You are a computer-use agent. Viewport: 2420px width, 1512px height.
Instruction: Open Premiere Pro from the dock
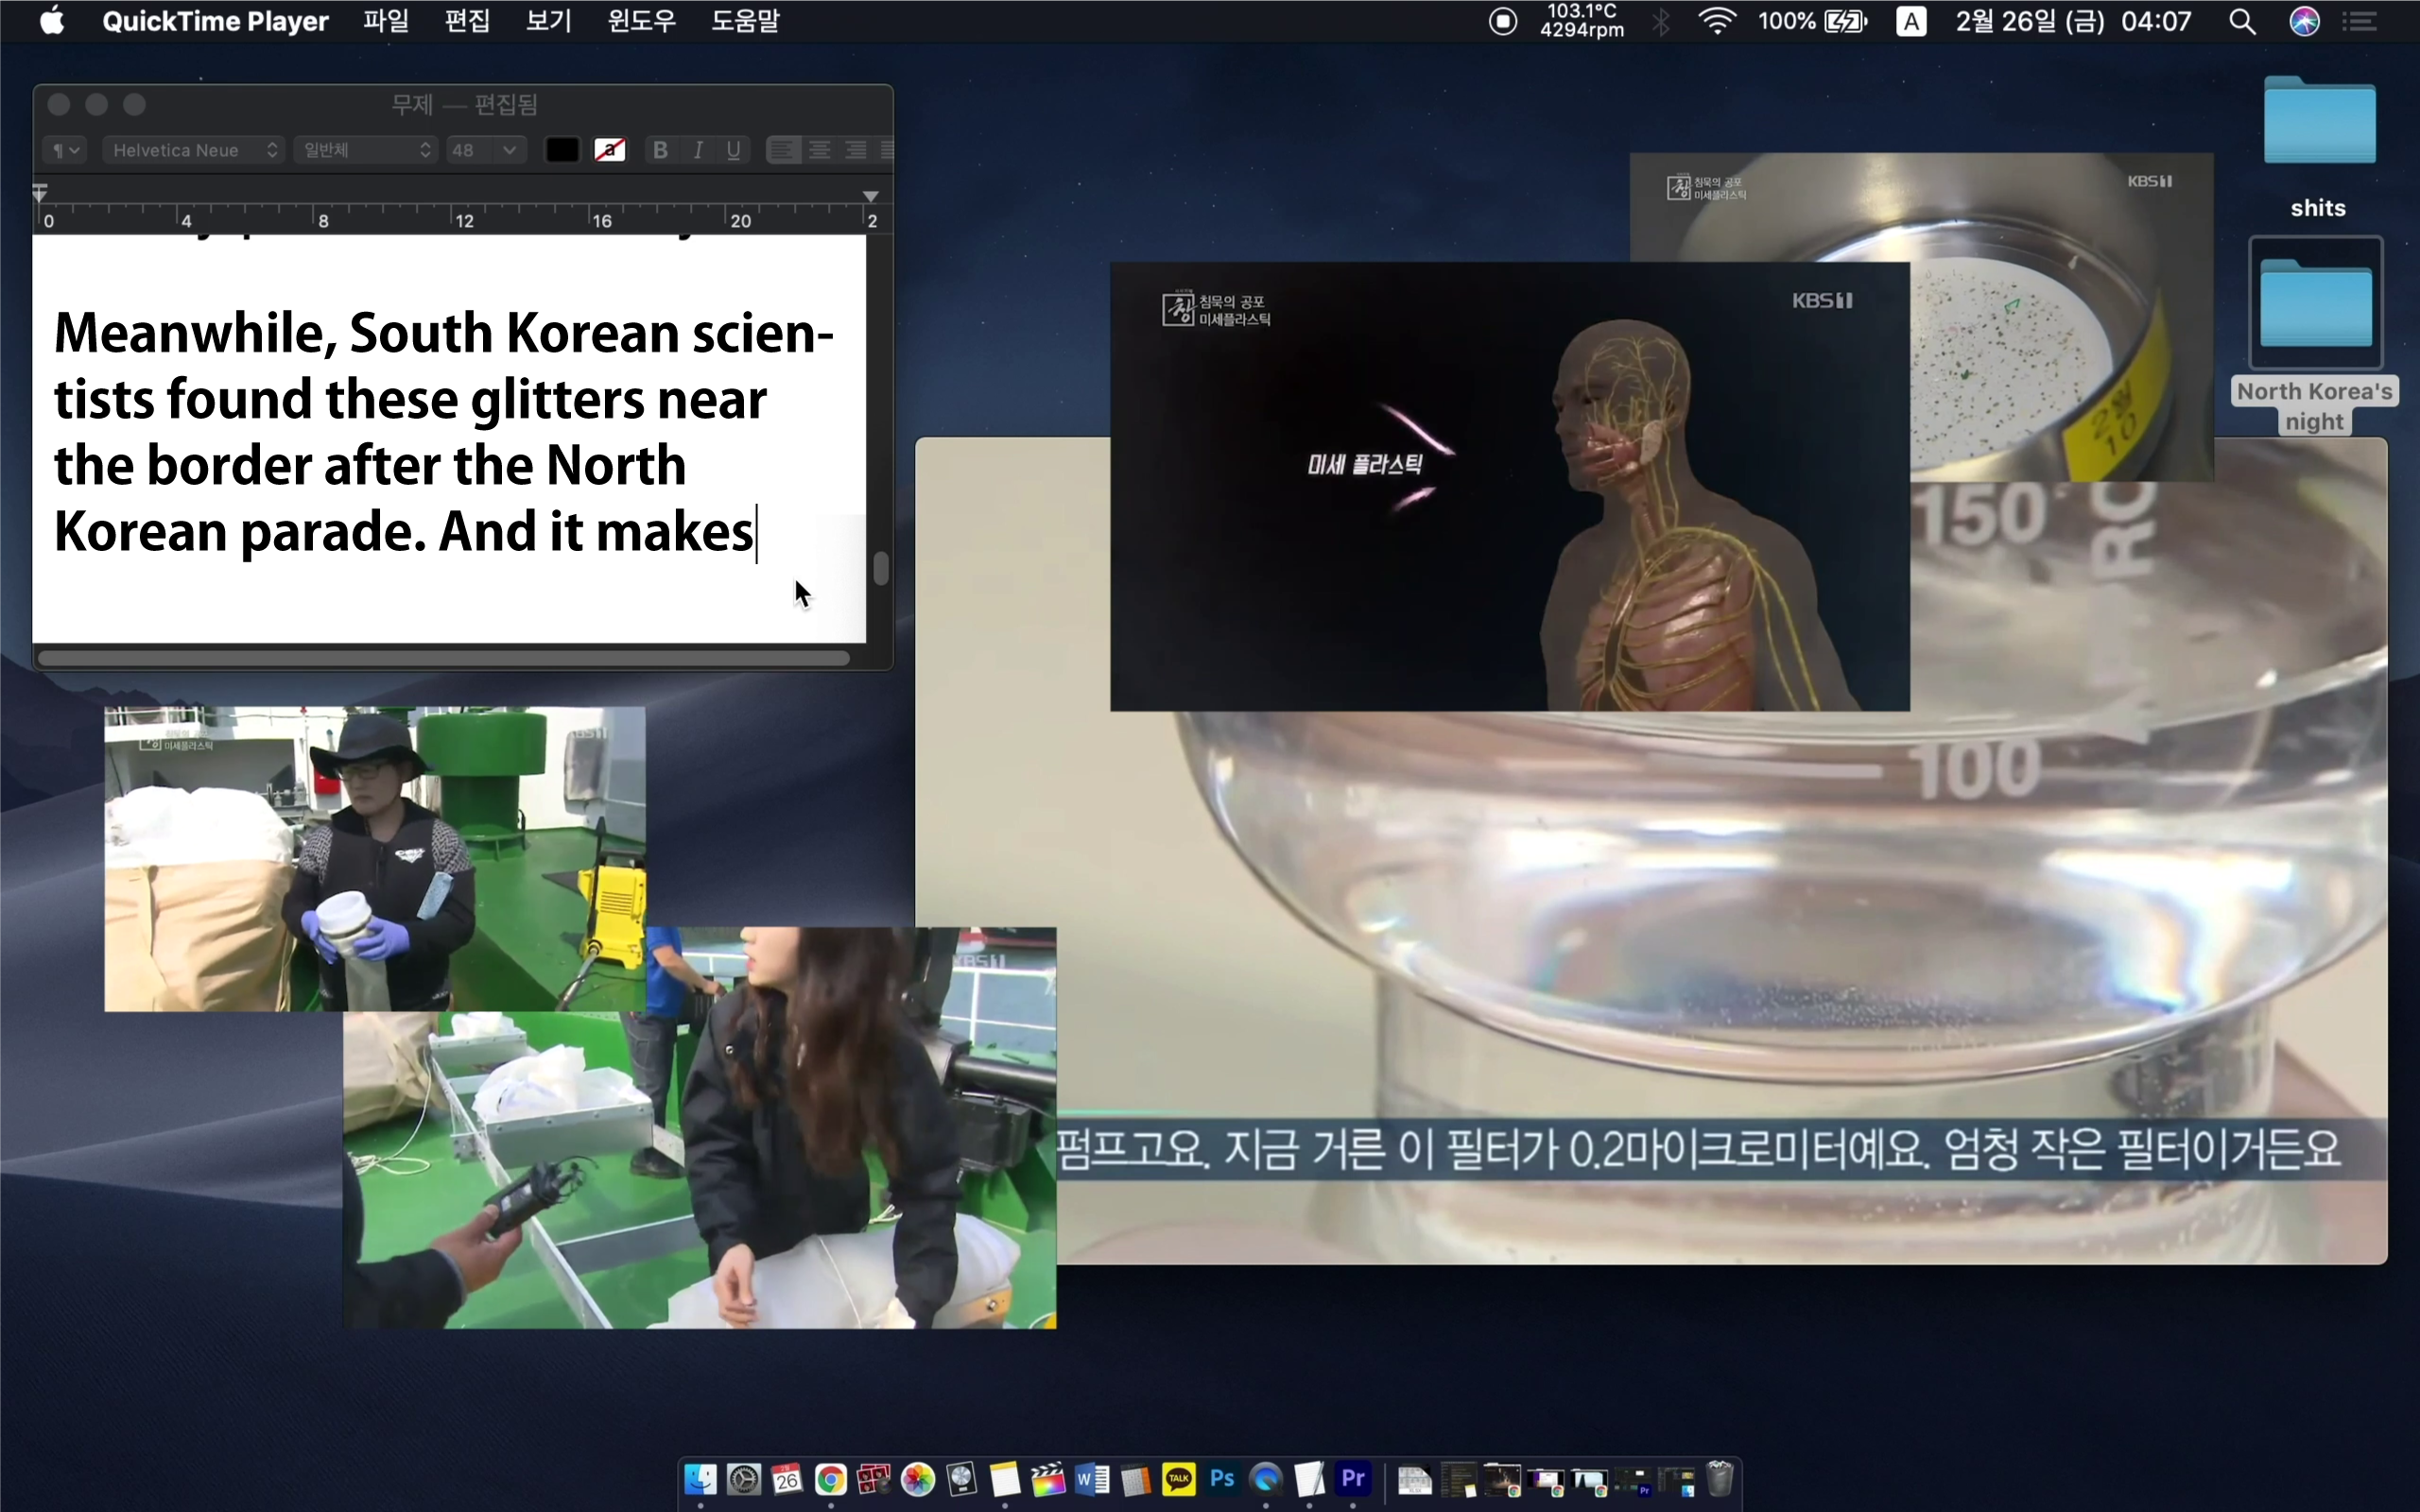[1353, 1478]
